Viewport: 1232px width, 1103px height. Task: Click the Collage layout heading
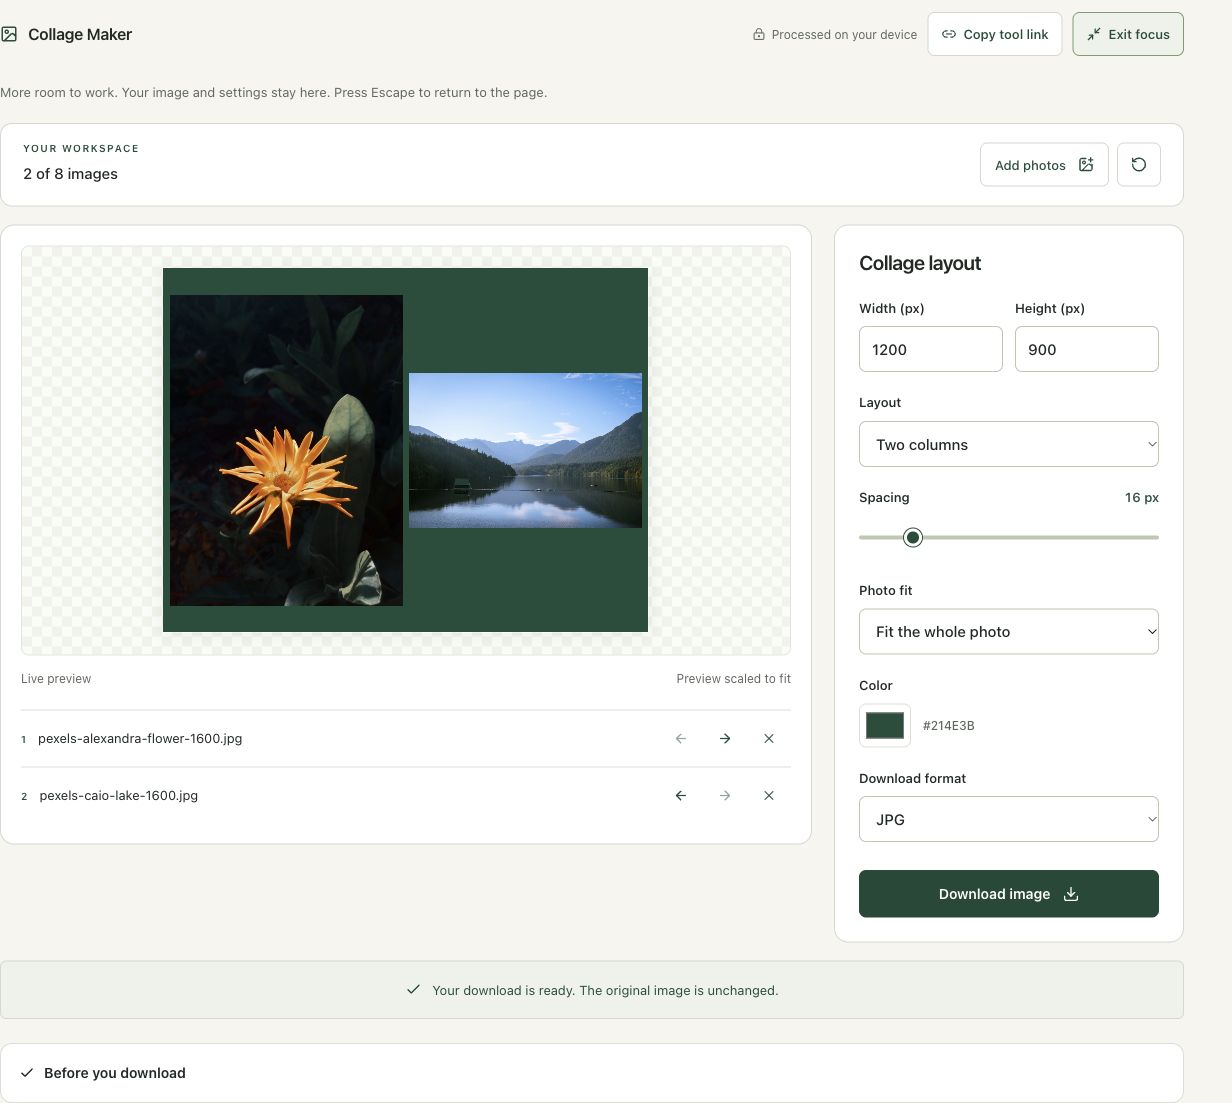tap(920, 263)
